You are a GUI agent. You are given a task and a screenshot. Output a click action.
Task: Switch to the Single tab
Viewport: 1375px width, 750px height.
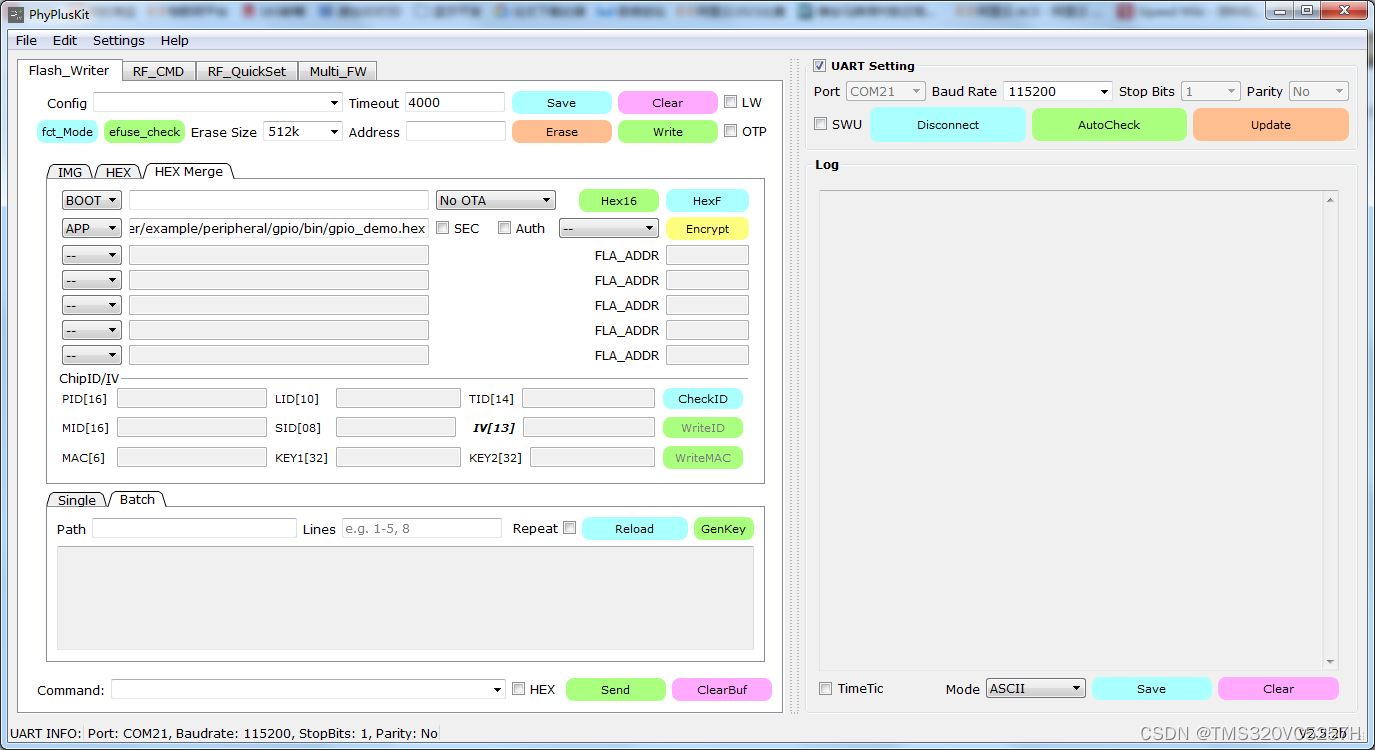tap(77, 500)
